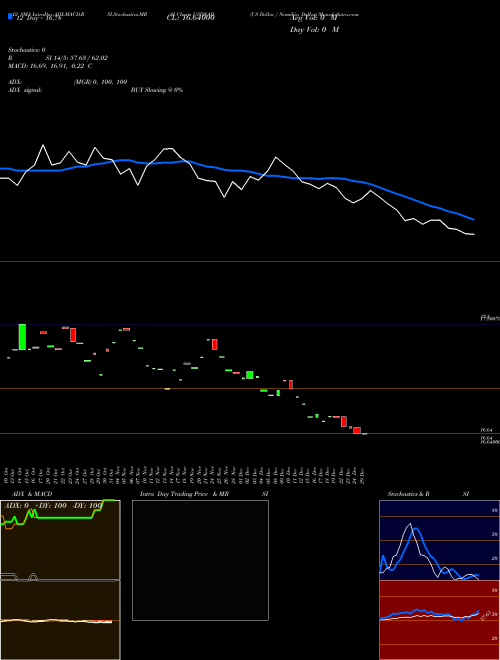Select the 'MACD: 16.69, 16.91, -0.22' line
Viewport: 500px width, 660px height.
(x=47, y=66)
